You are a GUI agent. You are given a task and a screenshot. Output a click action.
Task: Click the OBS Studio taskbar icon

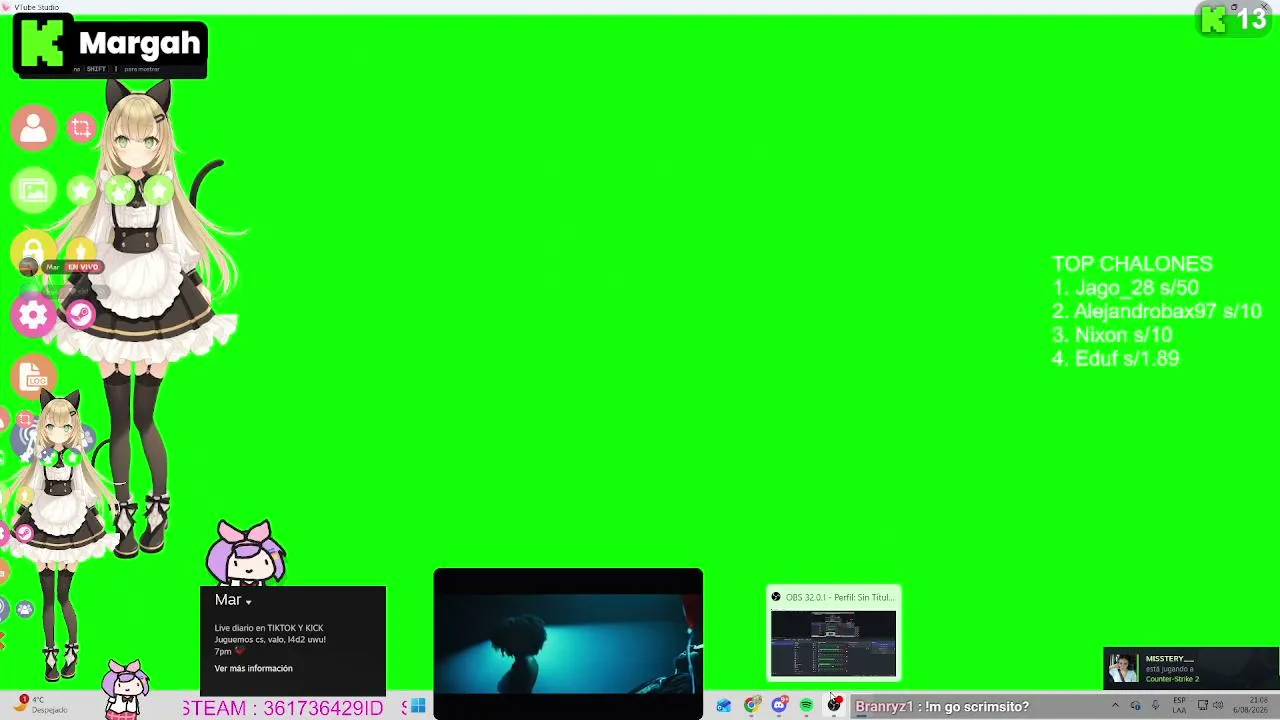point(834,706)
